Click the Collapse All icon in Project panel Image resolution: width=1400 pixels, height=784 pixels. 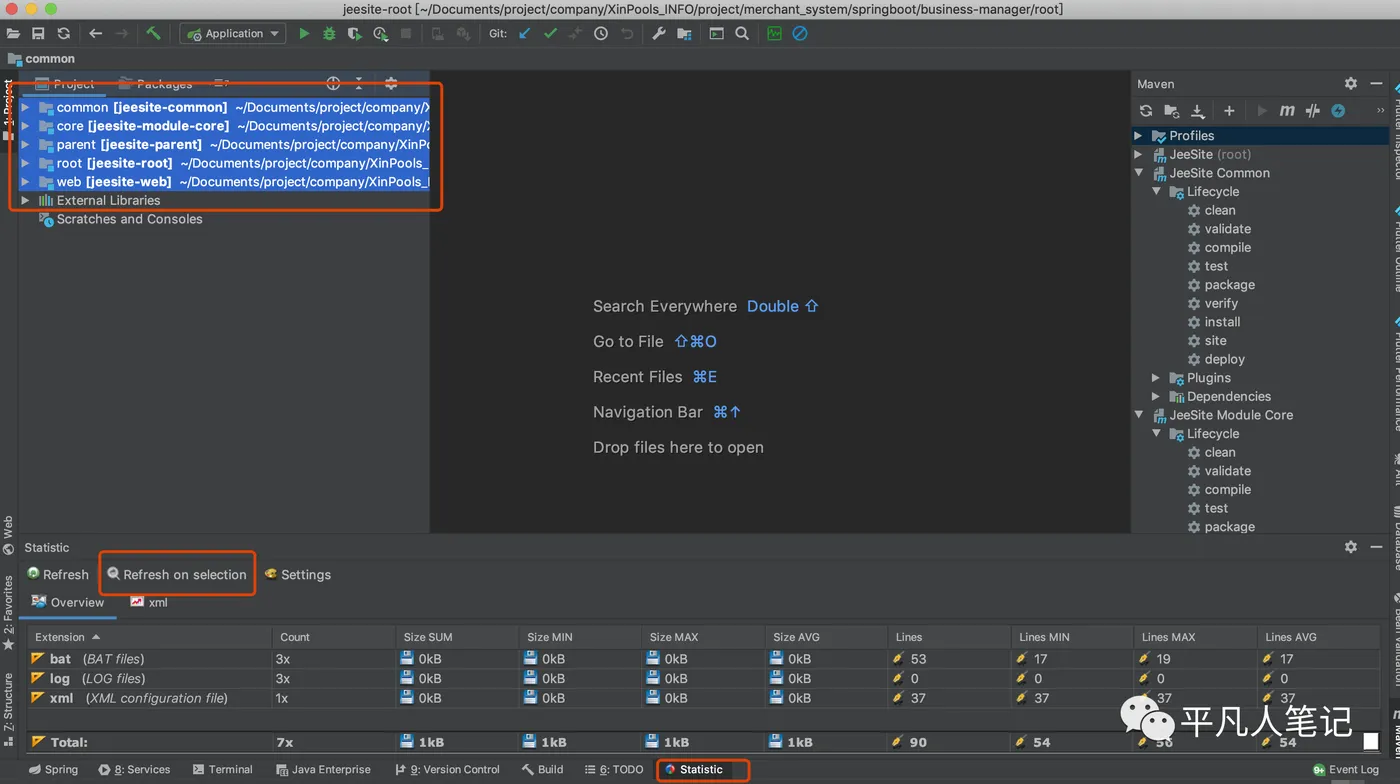[x=359, y=84]
